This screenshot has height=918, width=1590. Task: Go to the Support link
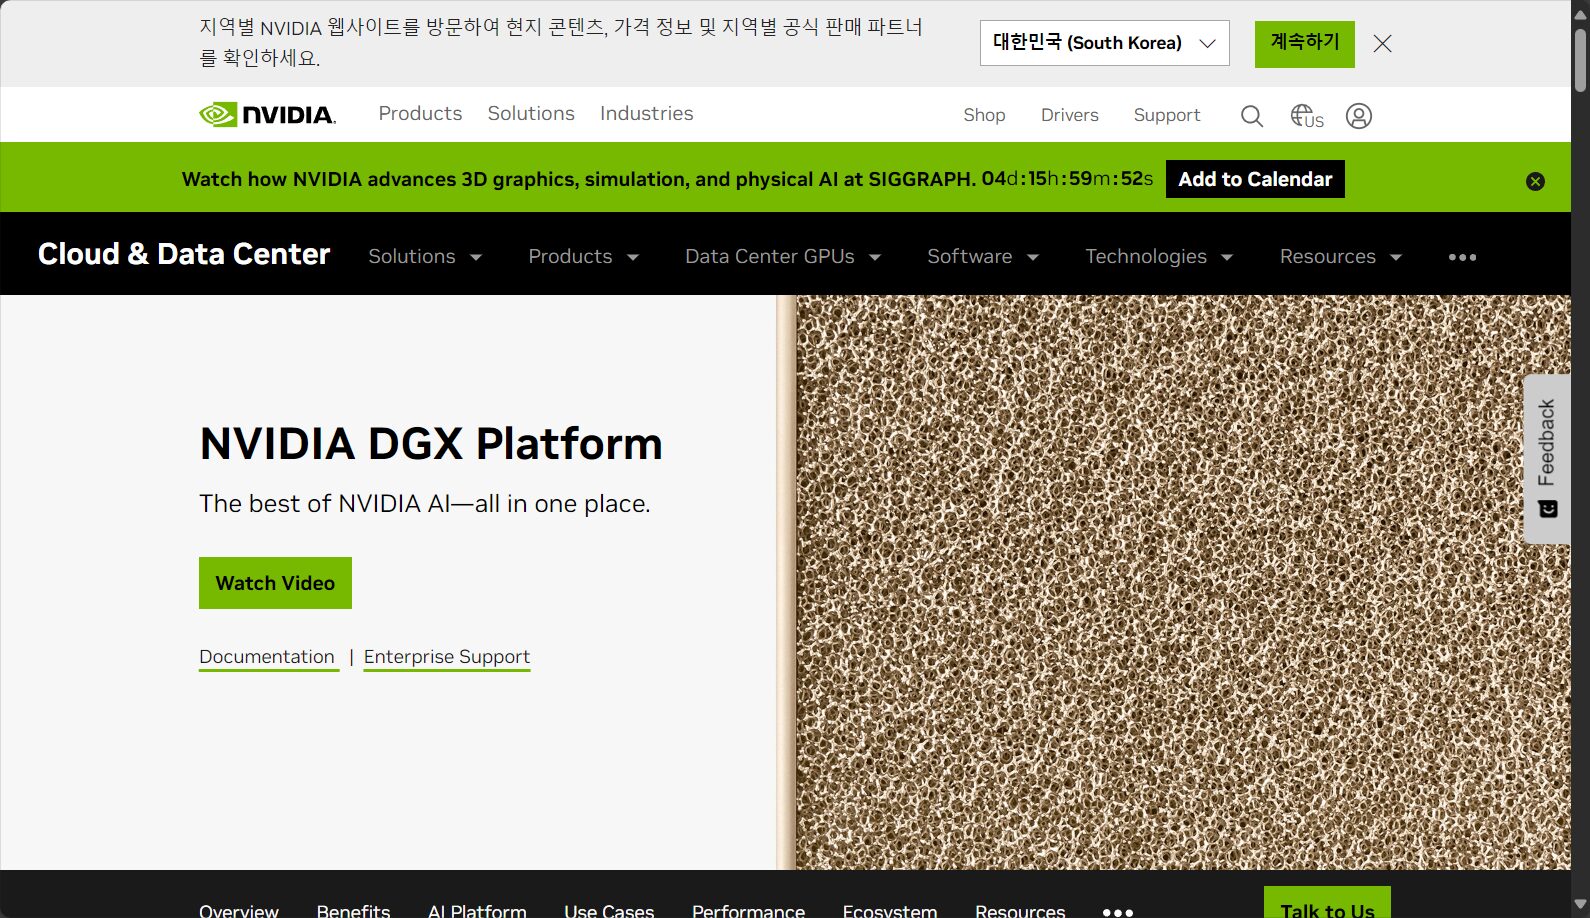click(x=1166, y=115)
